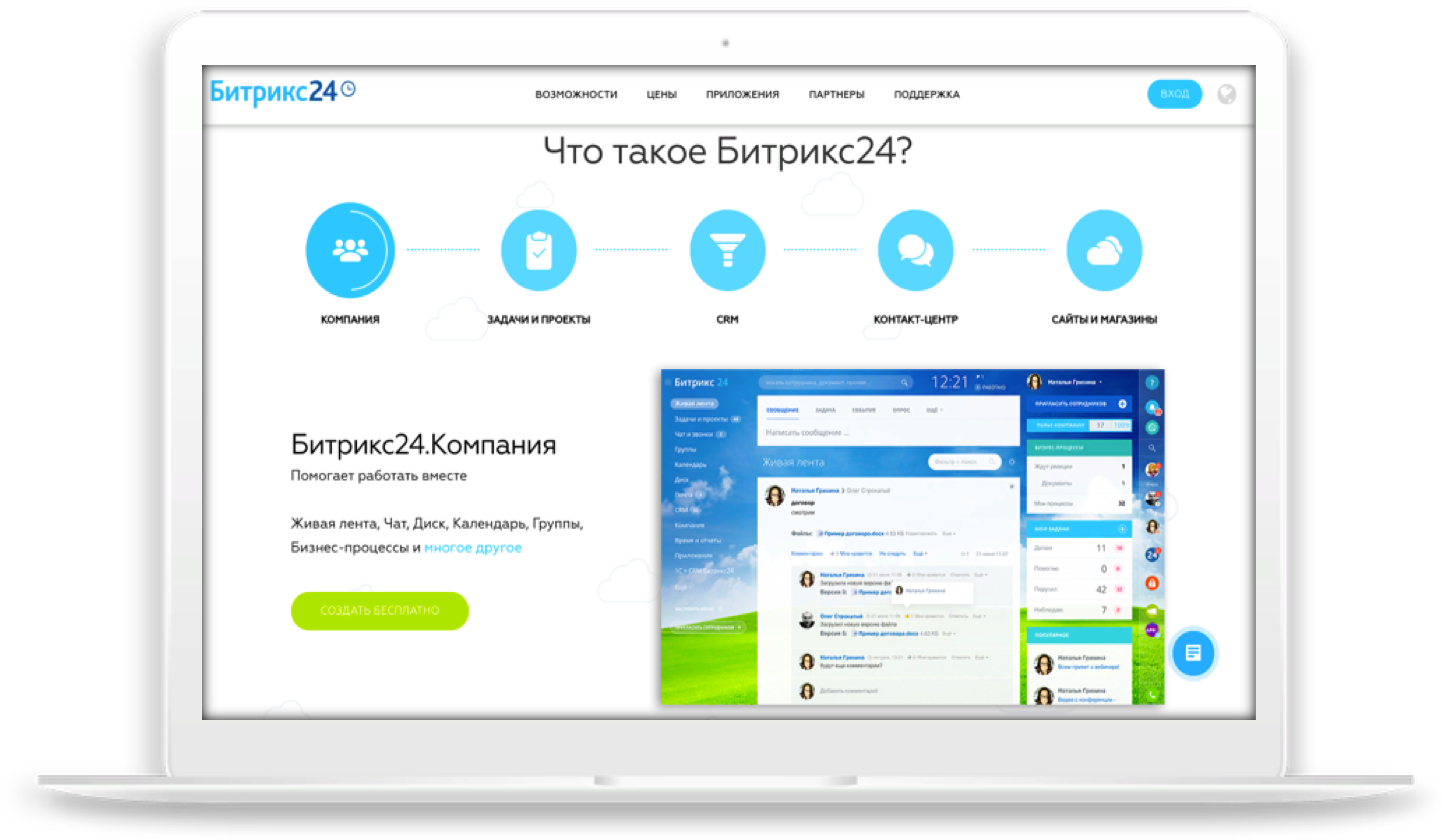Open the Приложения menu item
Viewport: 1442px width, 840px height.
tap(742, 95)
